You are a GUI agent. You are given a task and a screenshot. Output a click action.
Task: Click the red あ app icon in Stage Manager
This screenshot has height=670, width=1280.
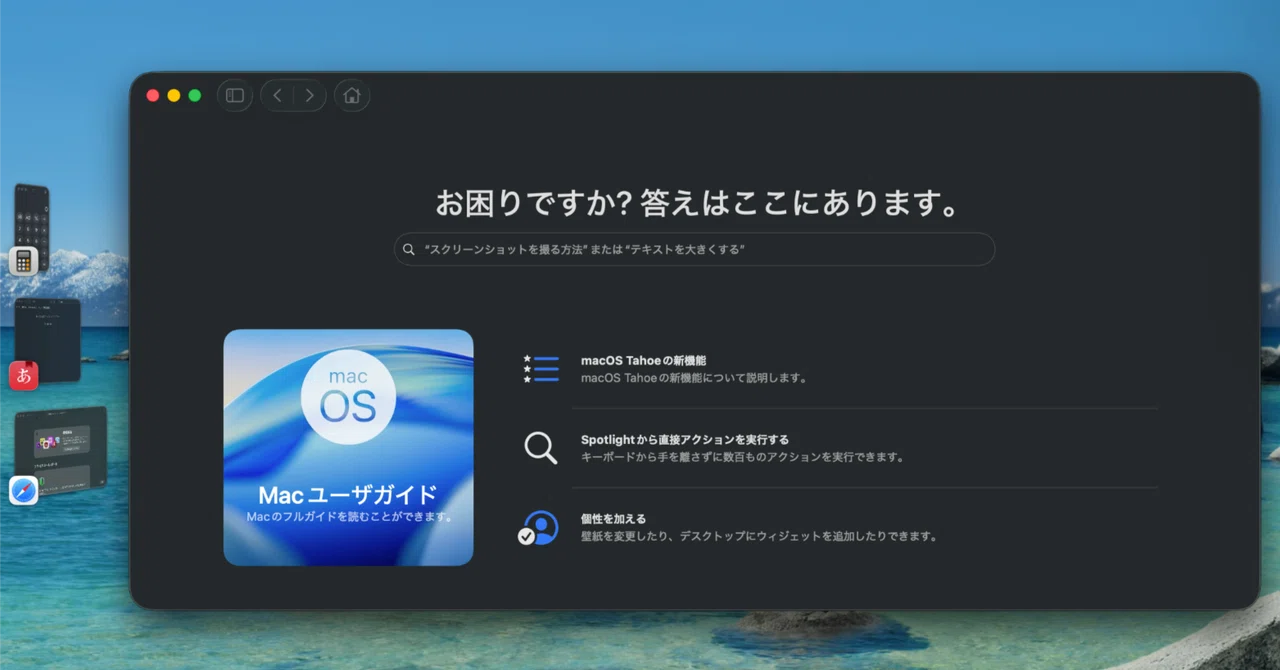tap(24, 376)
